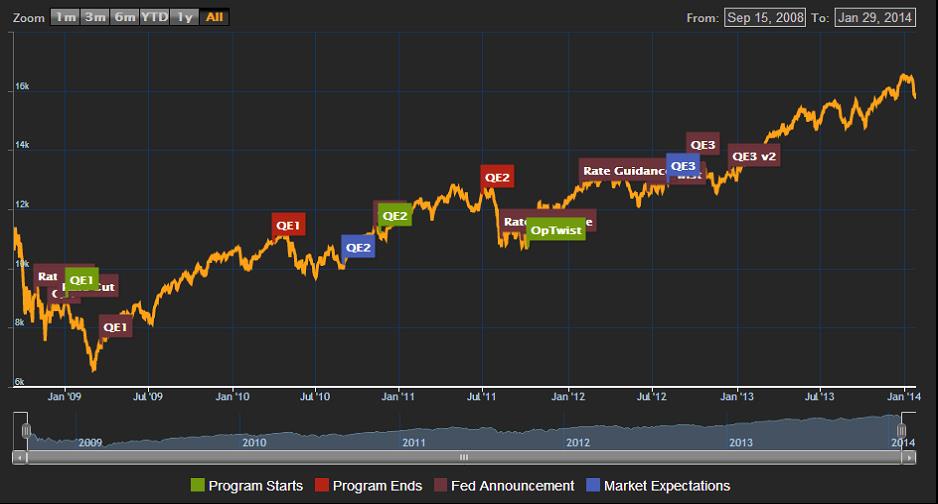Click the Jul '13 x-axis label
This screenshot has height=504, width=938.
819,396
